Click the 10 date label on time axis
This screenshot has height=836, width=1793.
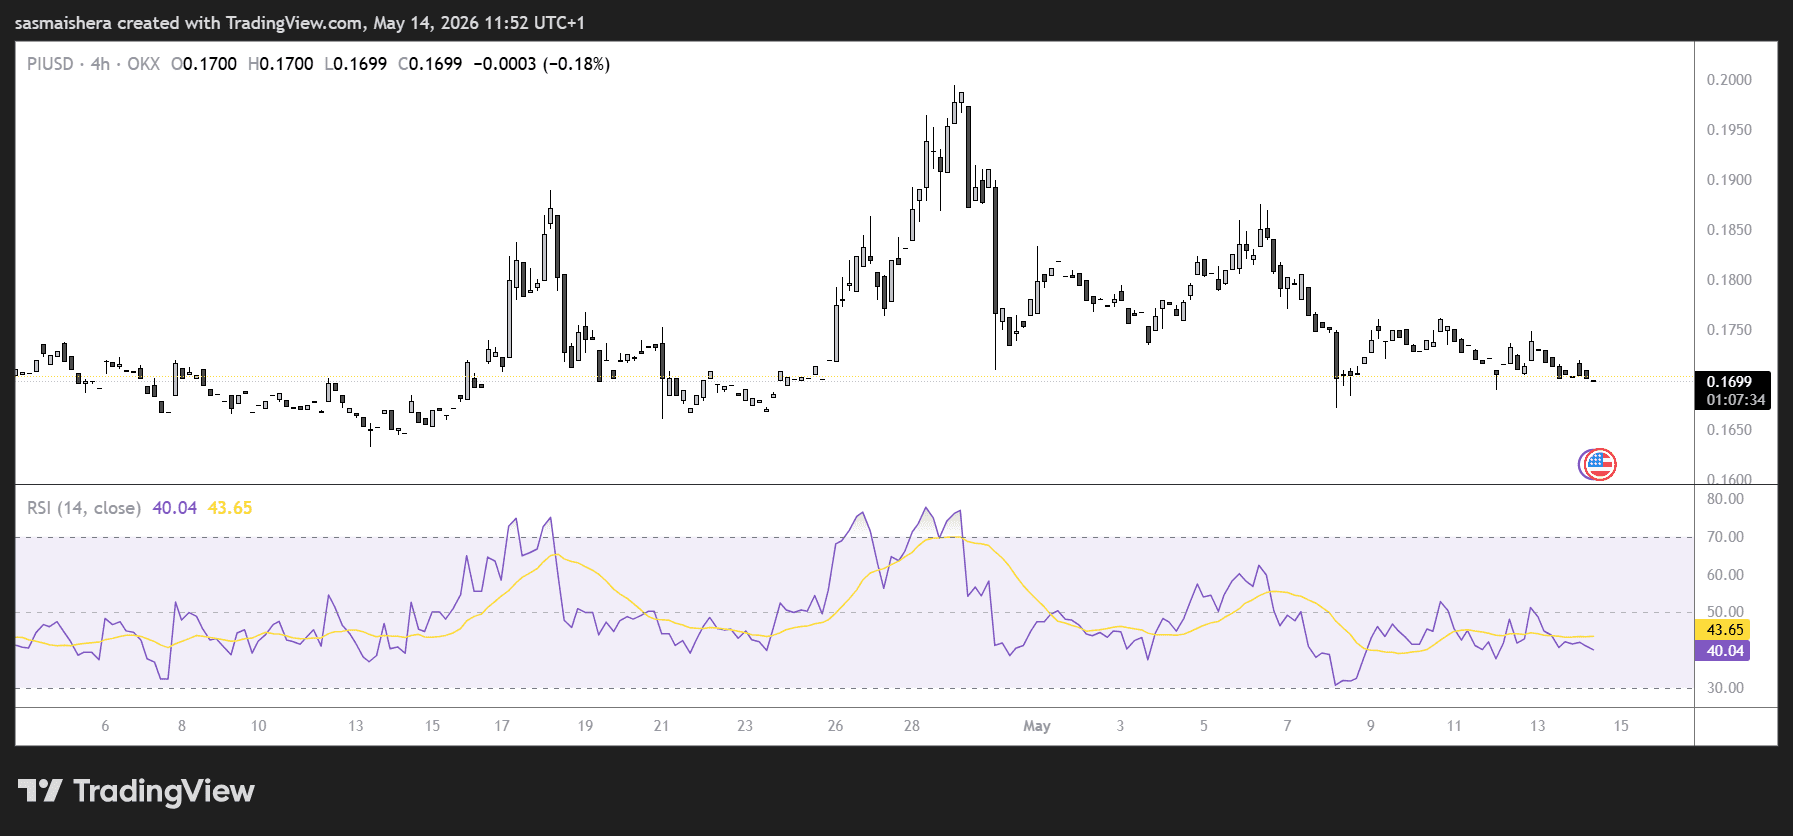(258, 726)
